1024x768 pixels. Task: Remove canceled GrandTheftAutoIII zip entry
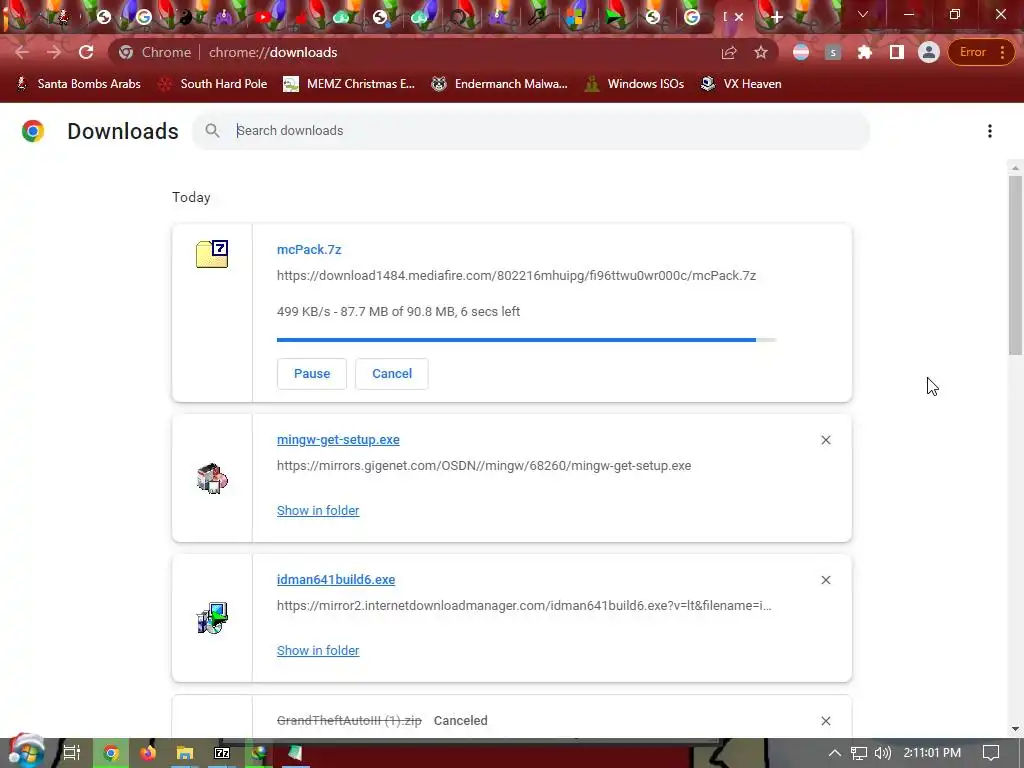[825, 721]
